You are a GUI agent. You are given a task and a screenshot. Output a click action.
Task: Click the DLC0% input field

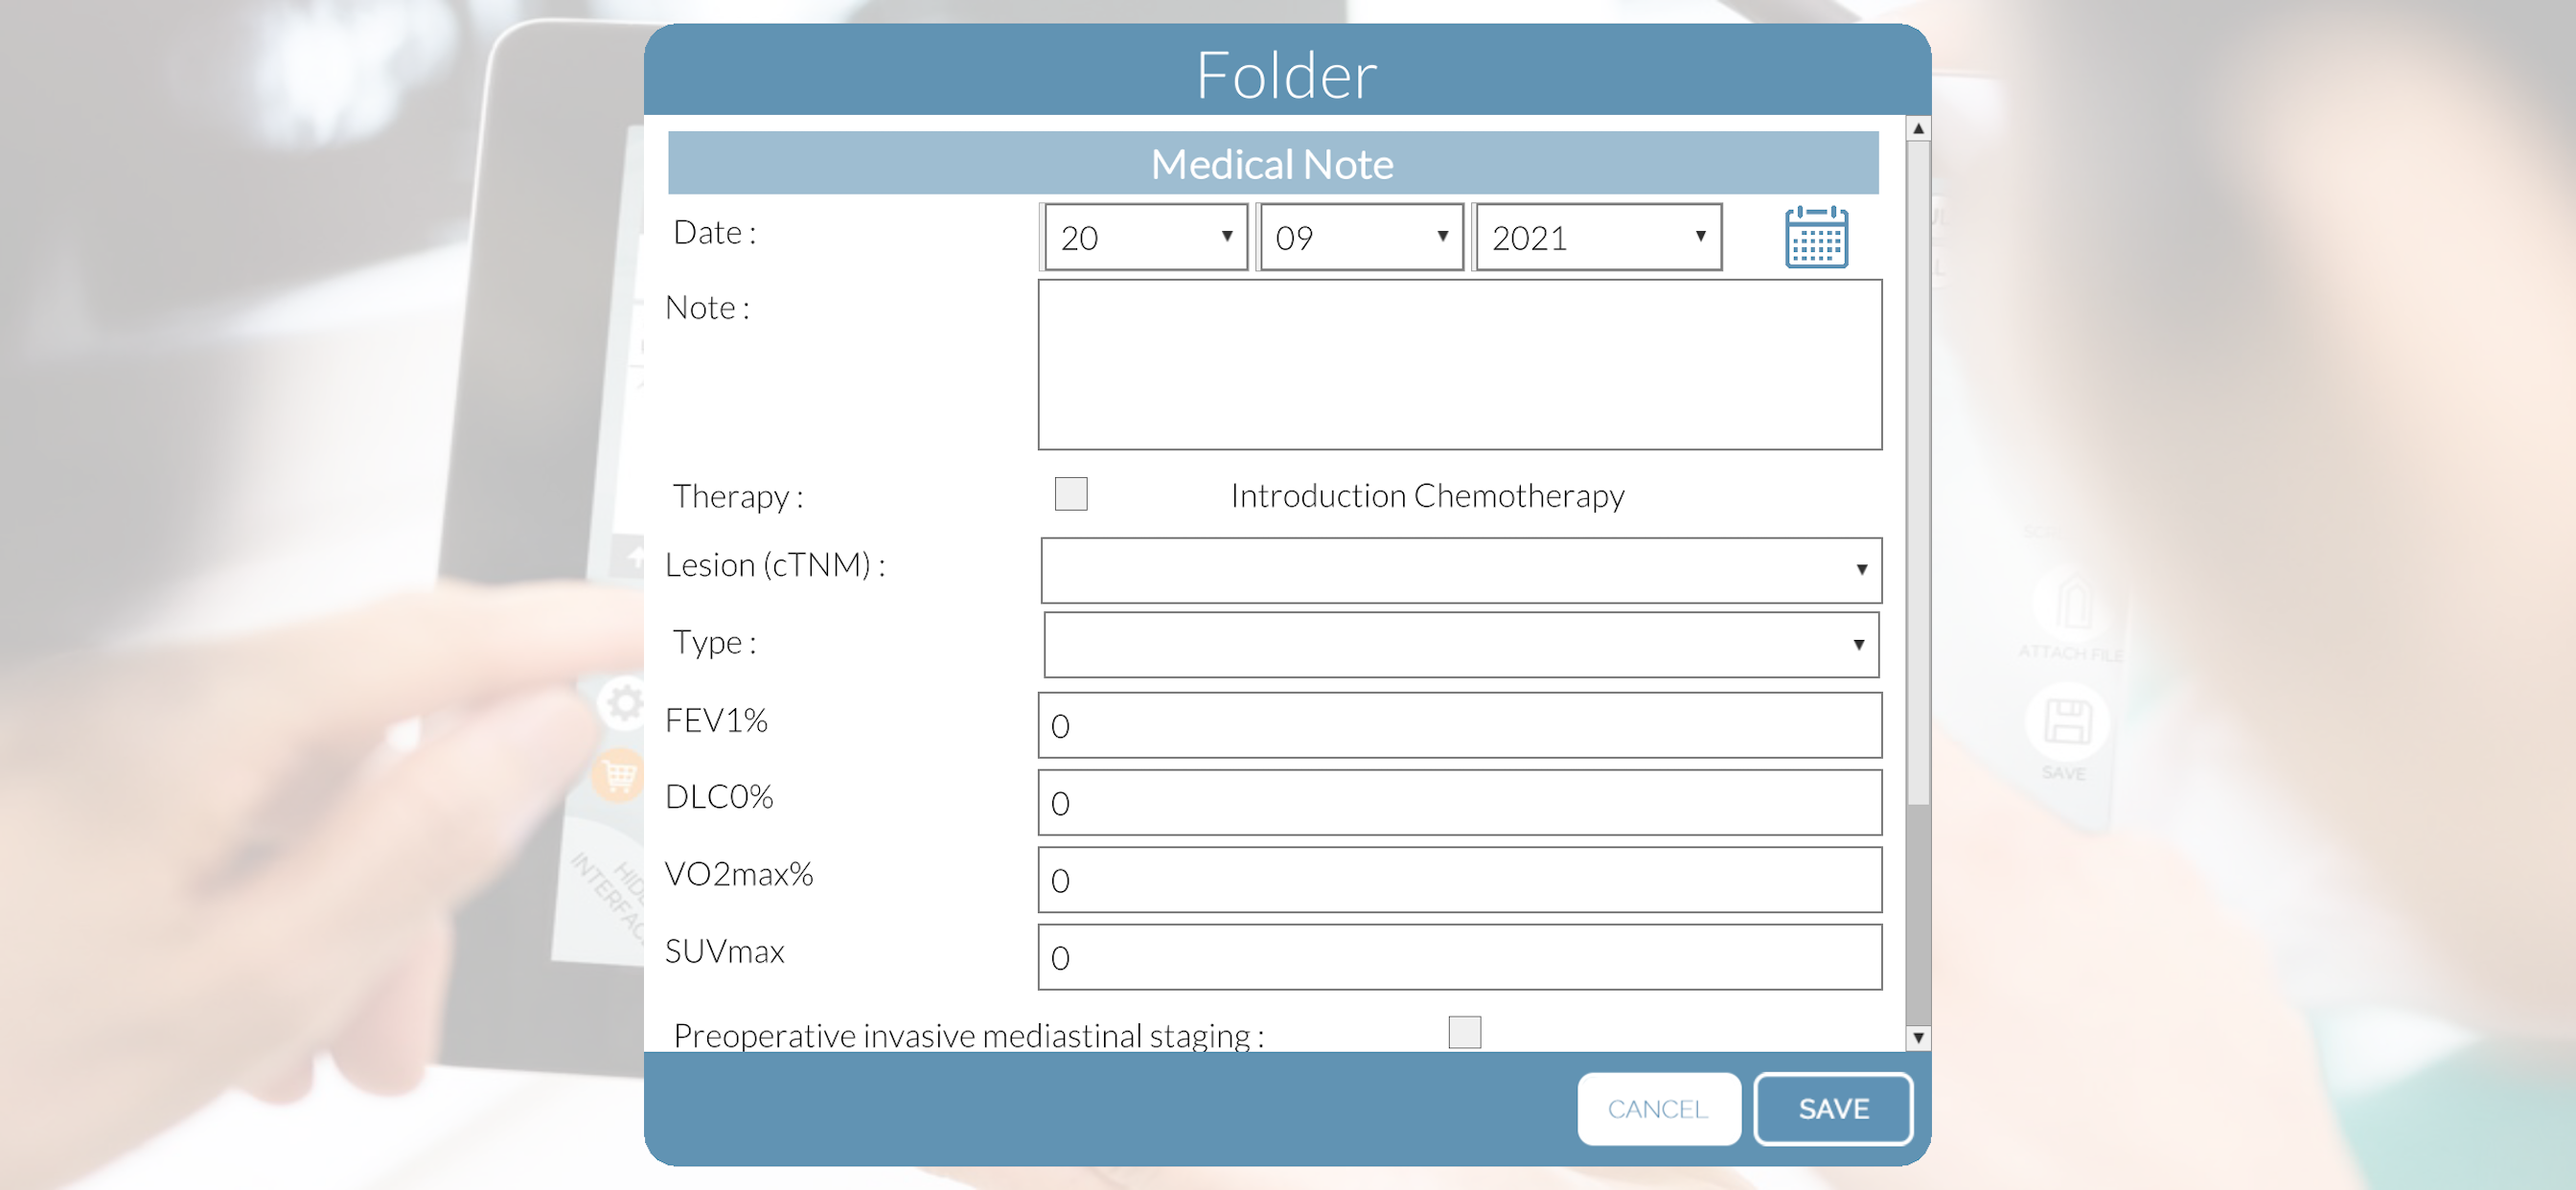1460,802
